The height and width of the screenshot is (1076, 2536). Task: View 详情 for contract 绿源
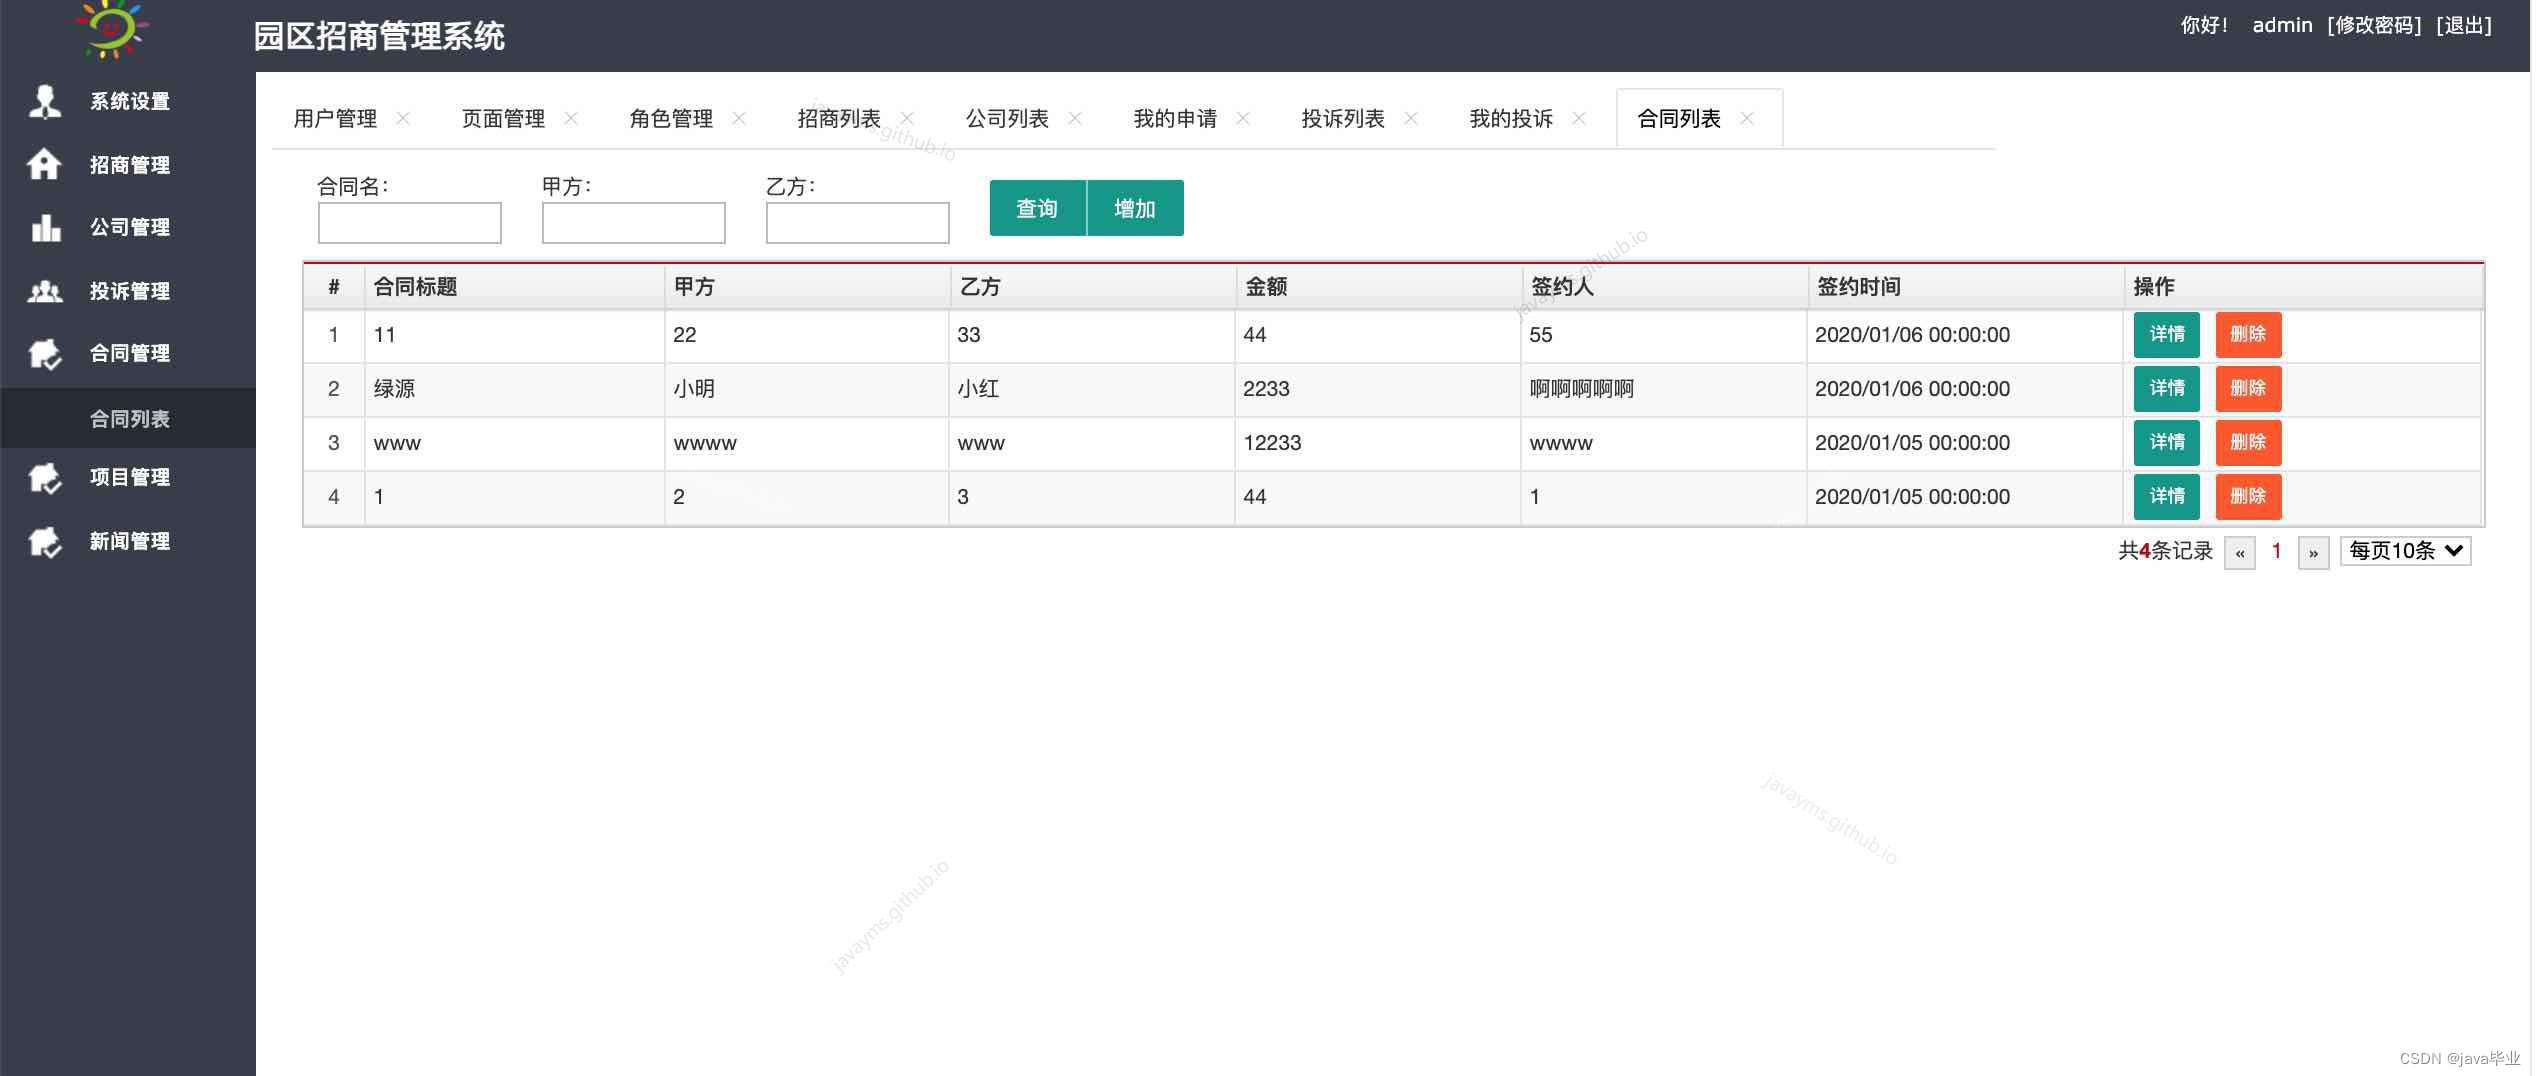(x=2166, y=388)
